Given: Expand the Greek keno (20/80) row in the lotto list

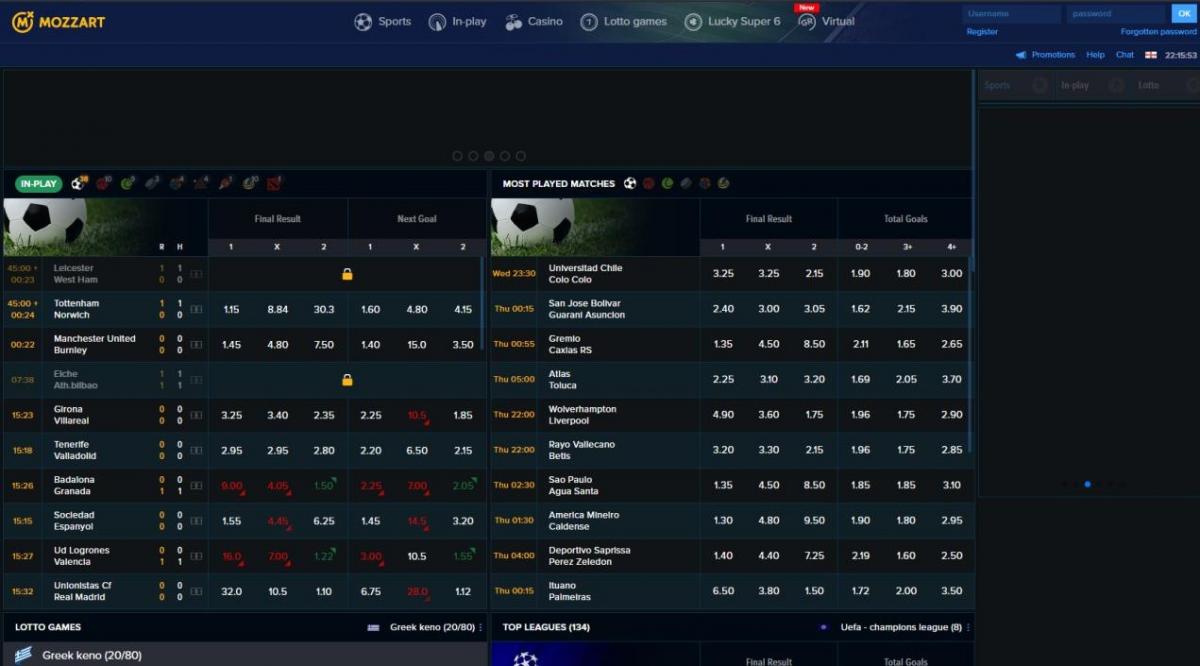Looking at the screenshot, I should [245, 655].
